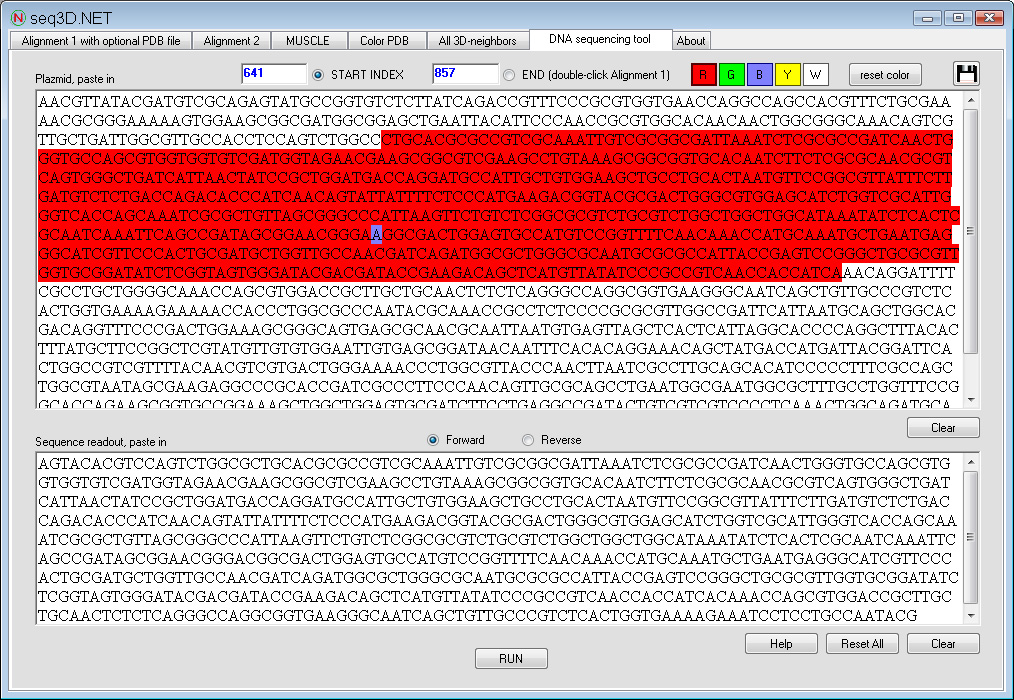Select the START INDEX radio button
The height and width of the screenshot is (700, 1014).
point(319,75)
